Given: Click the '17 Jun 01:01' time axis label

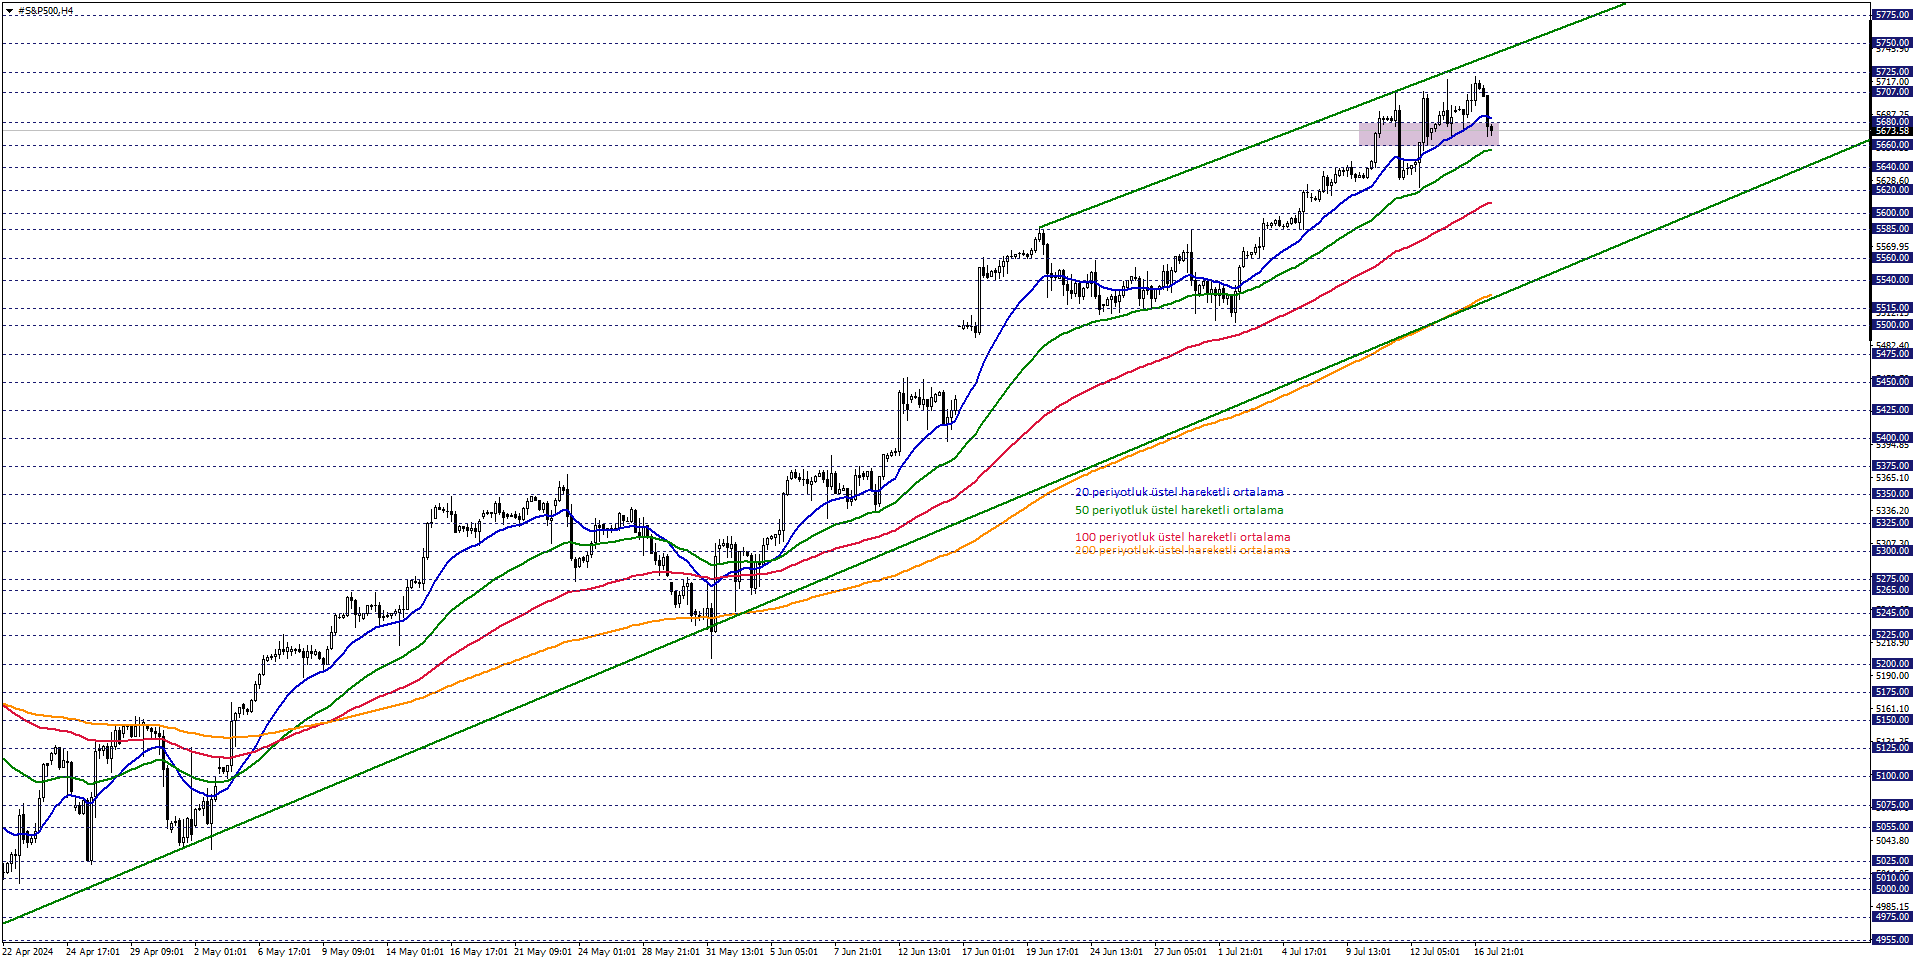Looking at the screenshot, I should tap(989, 952).
